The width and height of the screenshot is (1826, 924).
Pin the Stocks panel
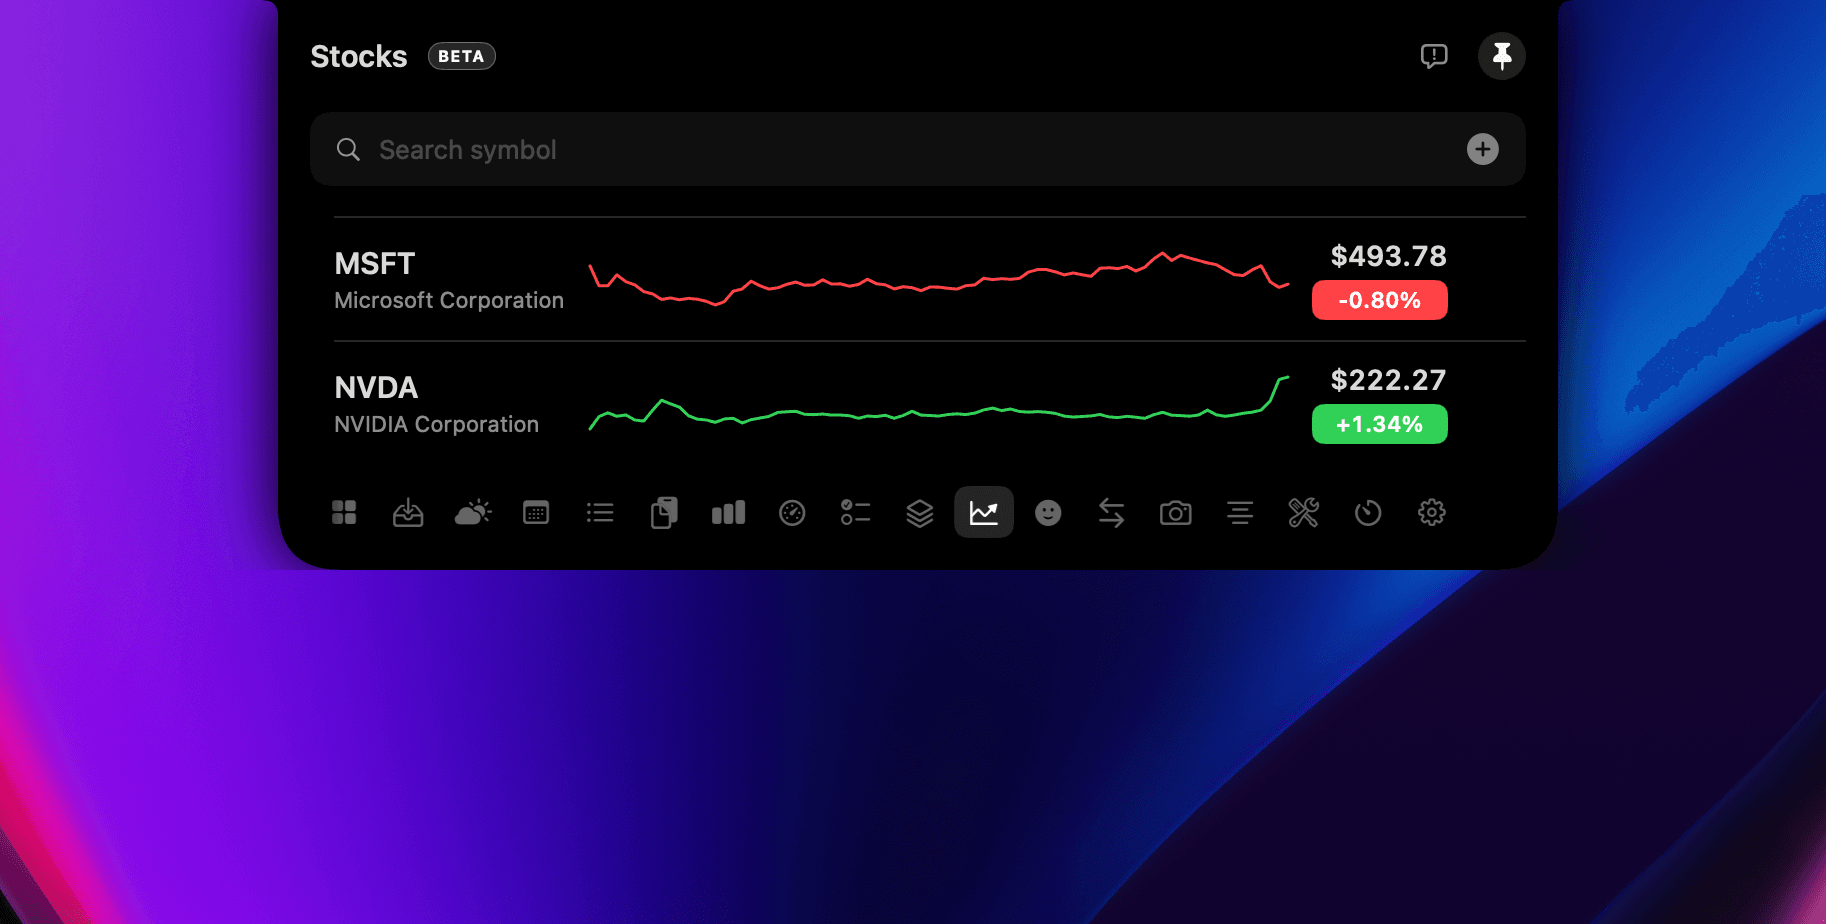(x=1502, y=56)
